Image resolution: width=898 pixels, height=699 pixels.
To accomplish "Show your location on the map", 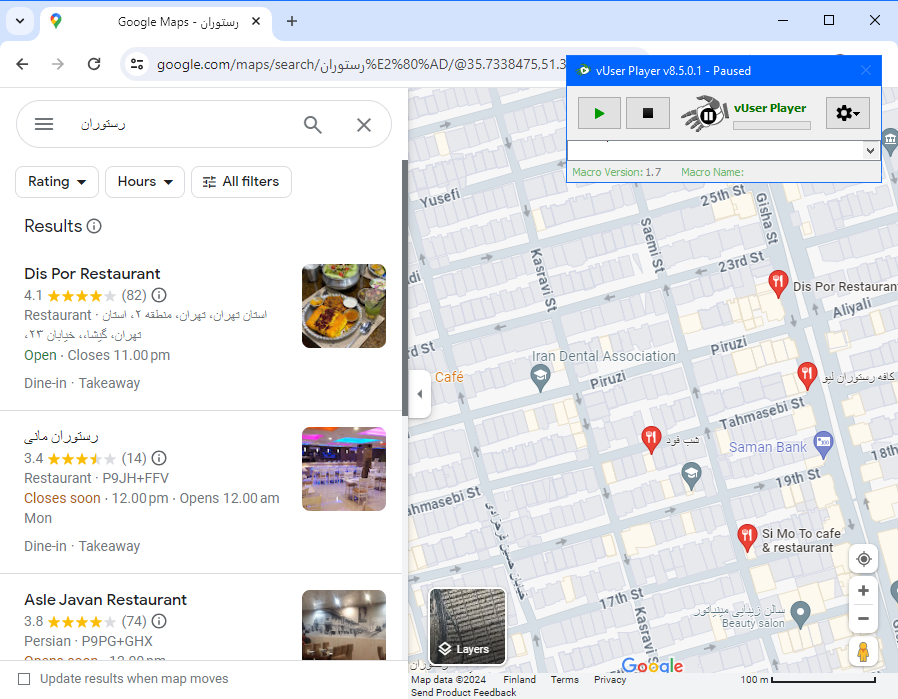I will click(864, 559).
